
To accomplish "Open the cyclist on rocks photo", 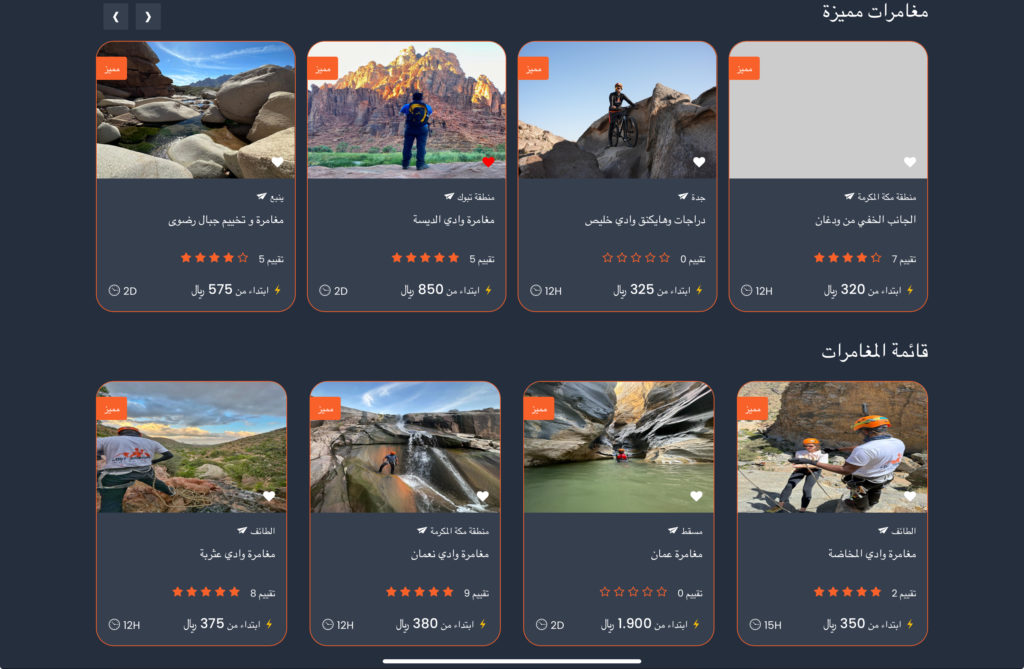I will tap(617, 110).
